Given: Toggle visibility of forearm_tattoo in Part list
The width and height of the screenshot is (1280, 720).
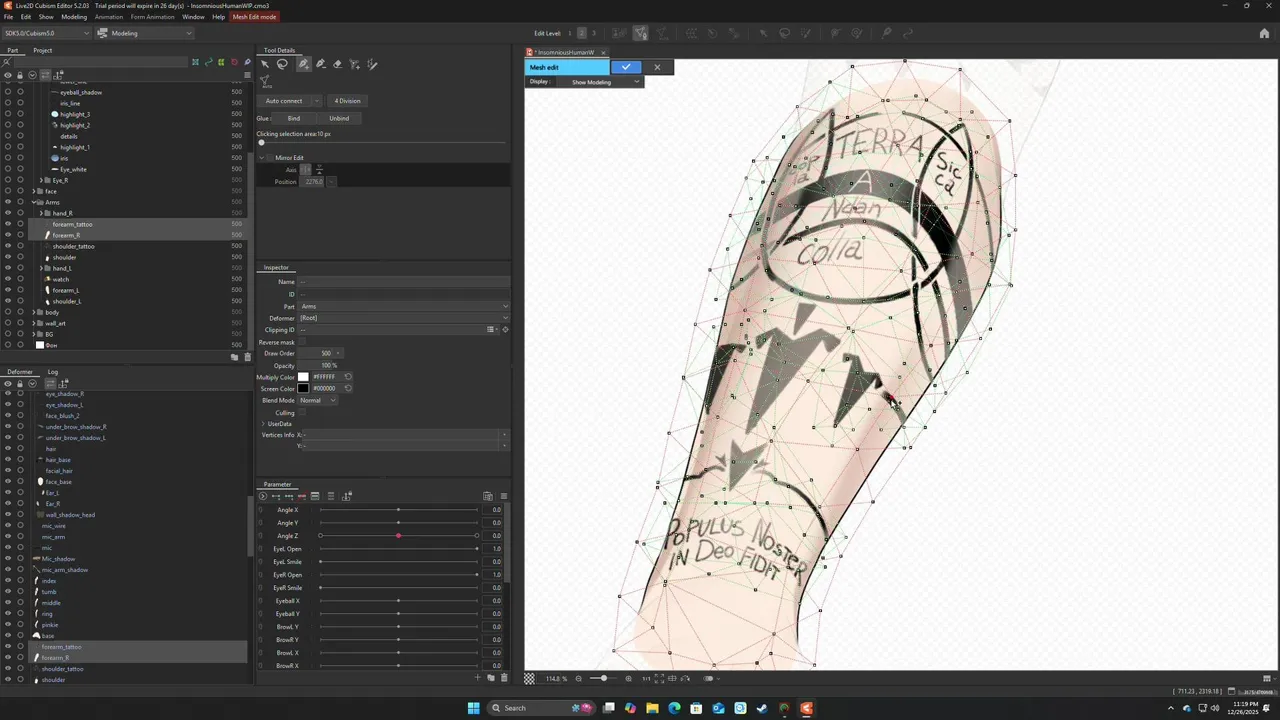Looking at the screenshot, I should coord(8,224).
